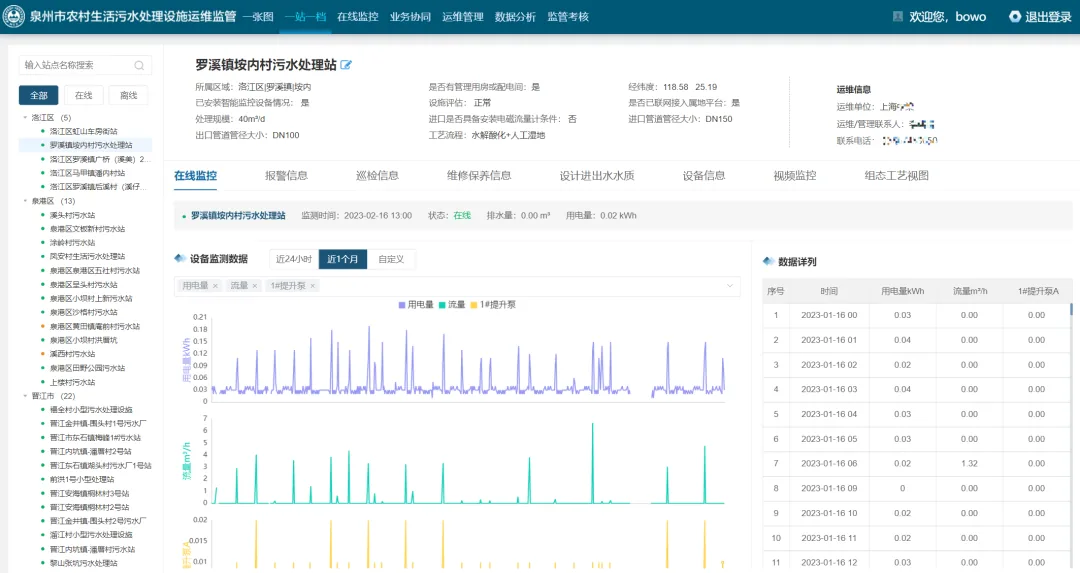Click table cell 2023-01-16 06
Viewport: 1080px width, 573px height.
(x=829, y=463)
